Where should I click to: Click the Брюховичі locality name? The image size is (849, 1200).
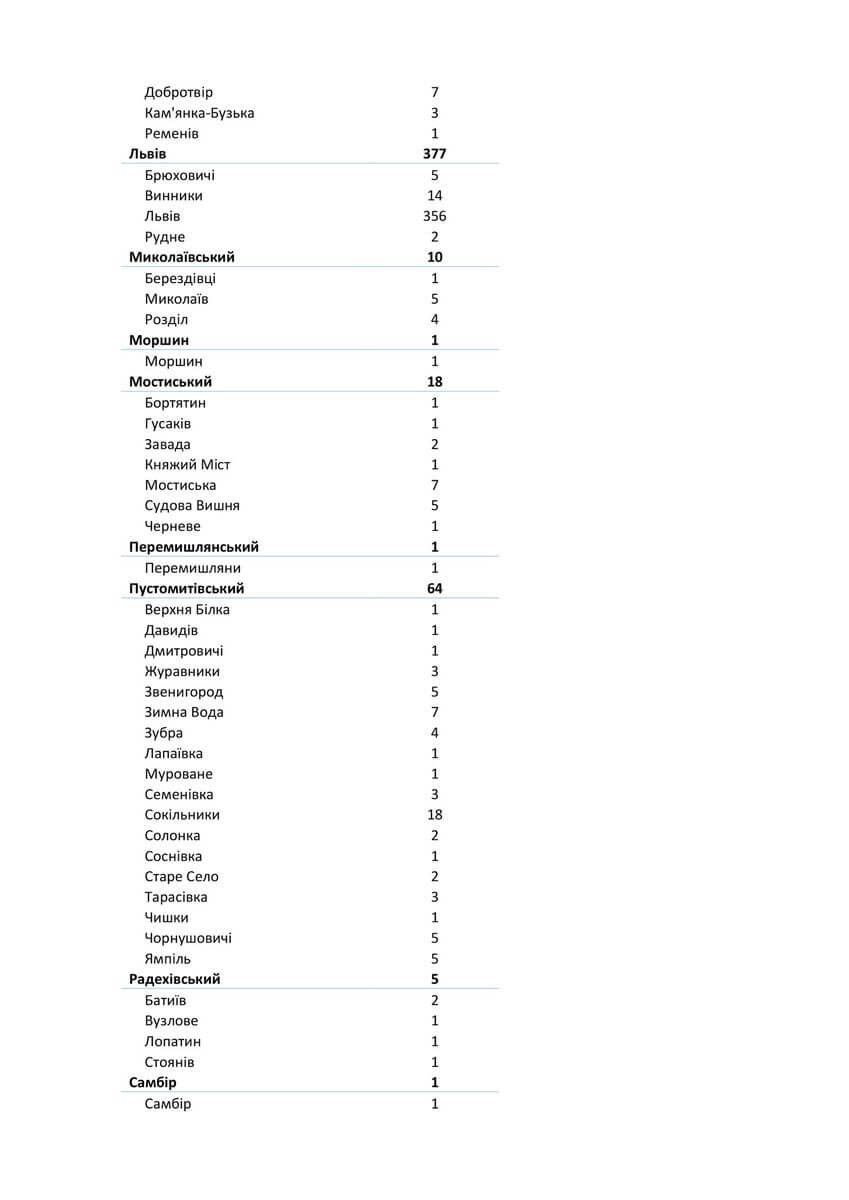coord(180,176)
